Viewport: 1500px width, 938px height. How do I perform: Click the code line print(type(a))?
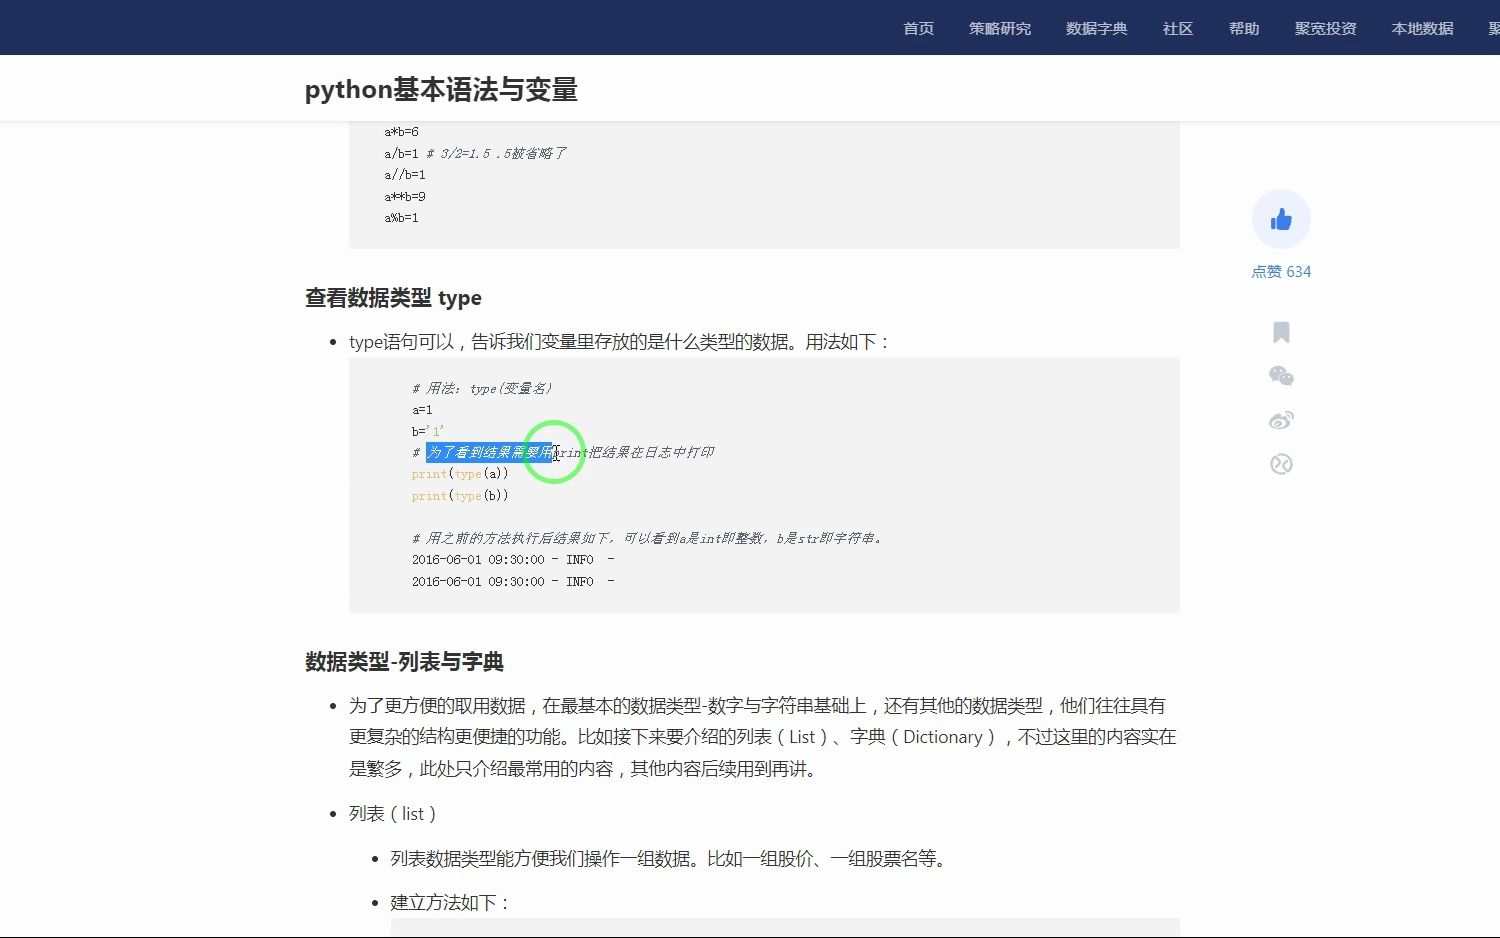[x=460, y=474]
